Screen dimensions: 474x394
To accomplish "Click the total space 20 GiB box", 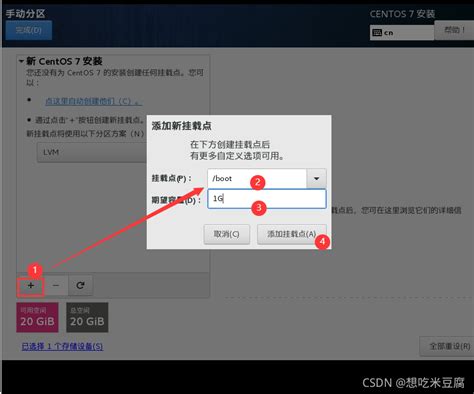I will (87, 317).
